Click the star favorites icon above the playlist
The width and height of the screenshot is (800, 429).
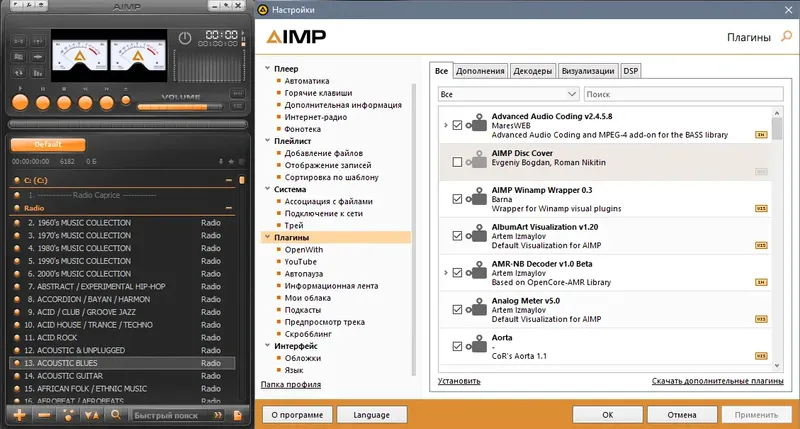click(x=231, y=161)
